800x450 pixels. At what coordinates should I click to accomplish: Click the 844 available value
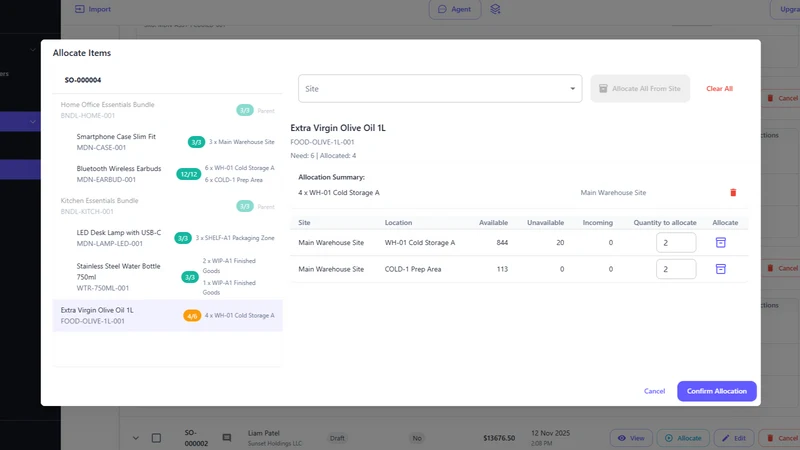tap(502, 242)
